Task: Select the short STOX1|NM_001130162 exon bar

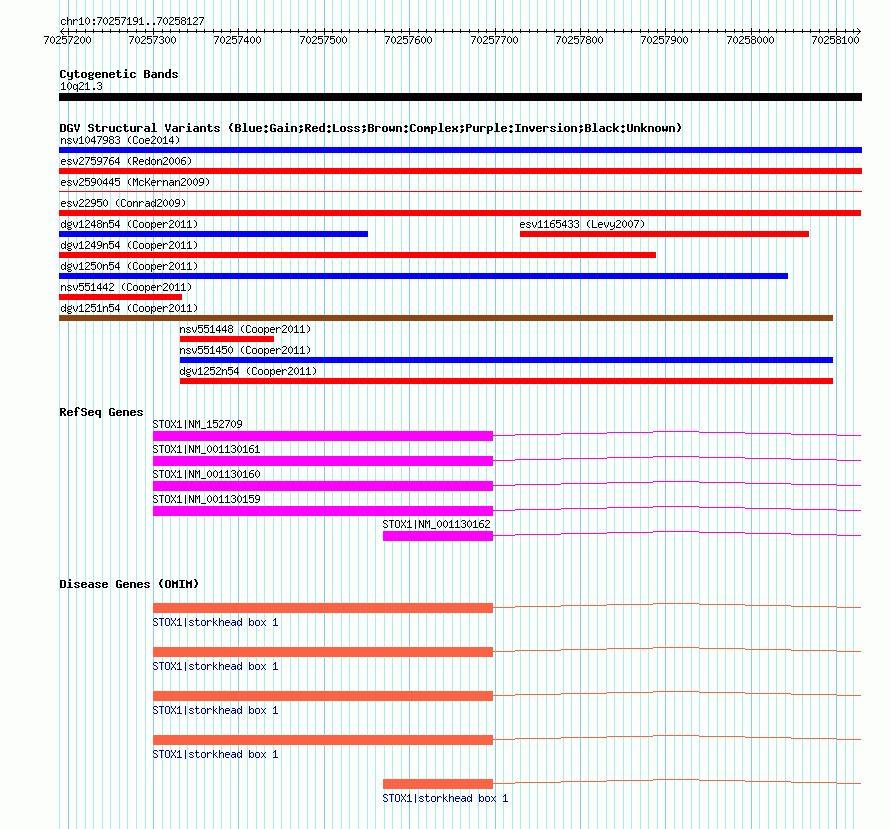Action: (x=438, y=536)
